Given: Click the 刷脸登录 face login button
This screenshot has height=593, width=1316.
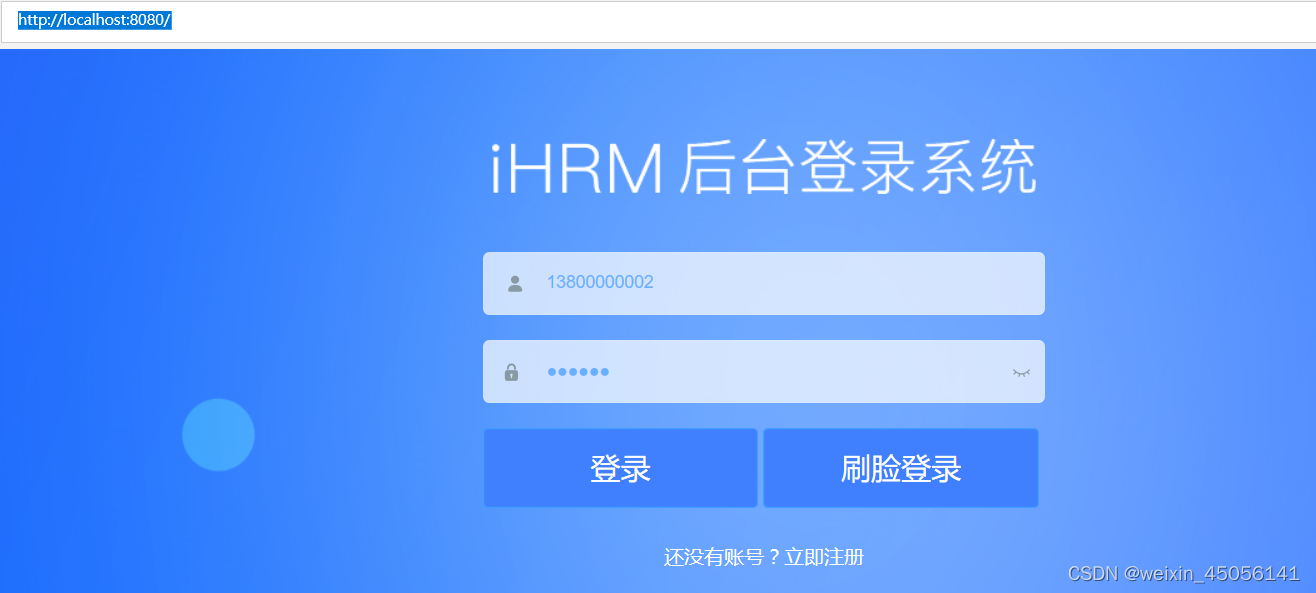Looking at the screenshot, I should (x=900, y=467).
